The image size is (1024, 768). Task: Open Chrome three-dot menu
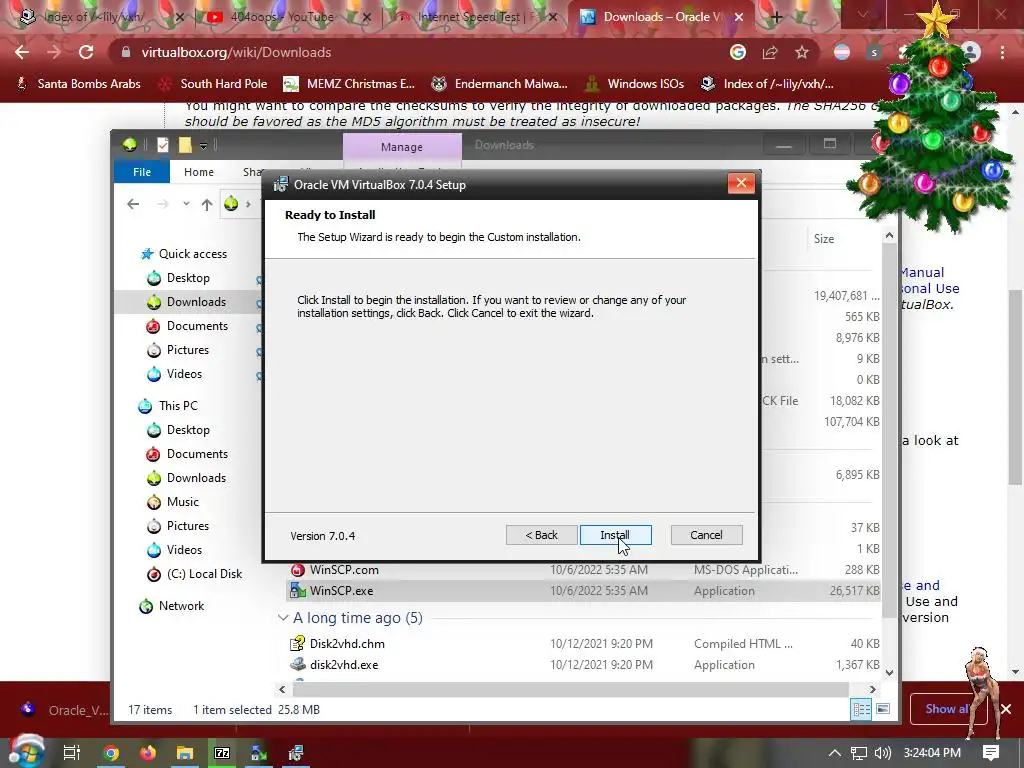(x=1002, y=52)
